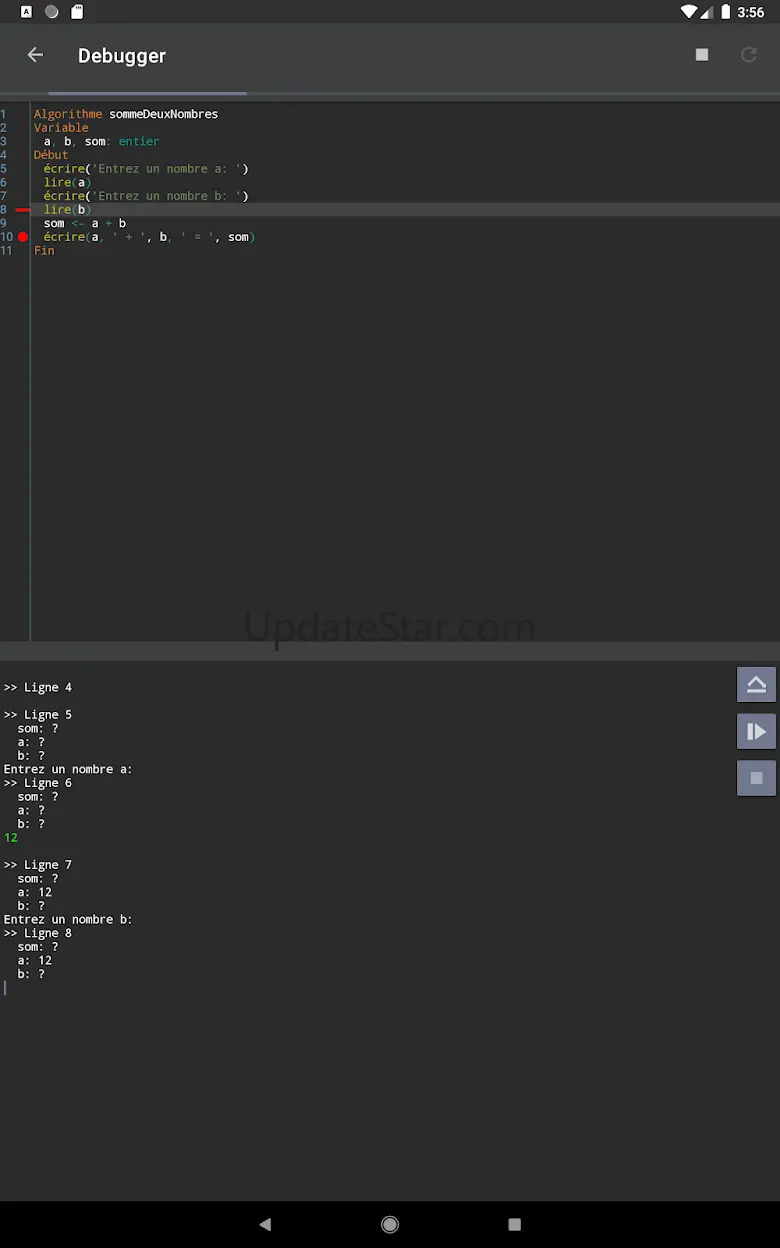Viewport: 780px width, 1248px height.
Task: Click the 'lire(a)' code line
Action: (68, 183)
